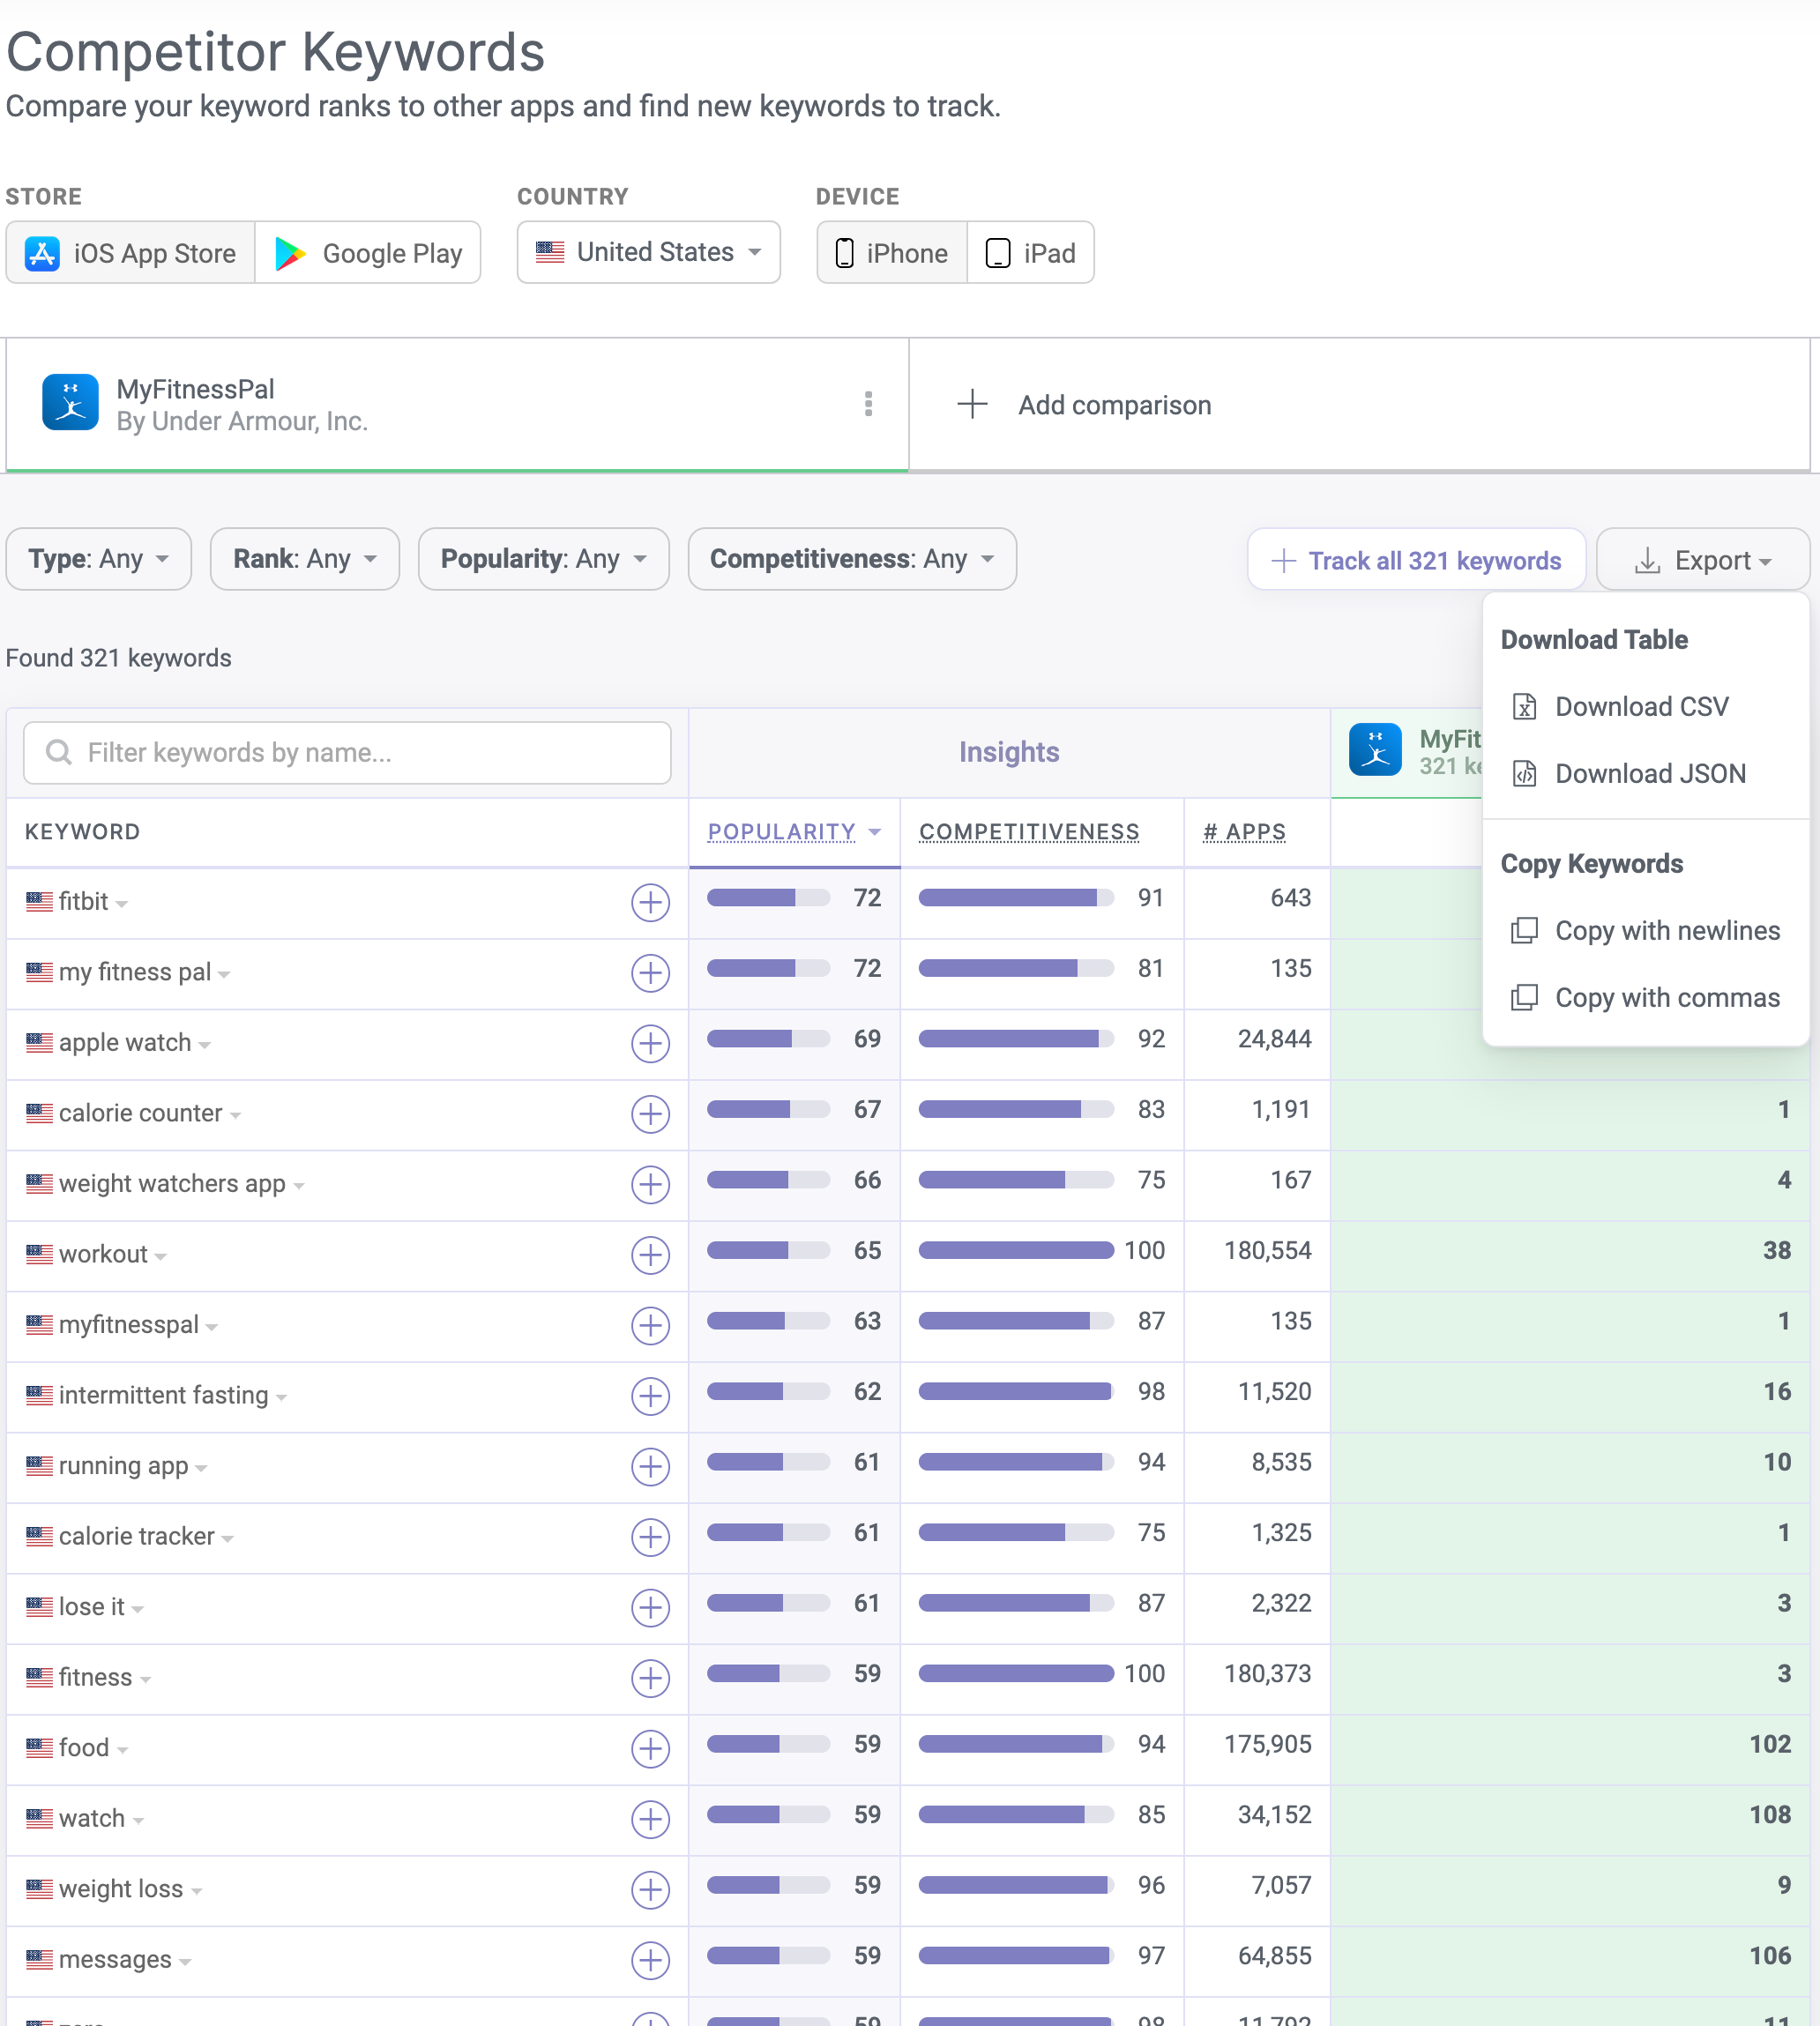This screenshot has height=2026, width=1820.
Task: Expand 'calorie counter' keyword arrow
Action: pyautogui.click(x=236, y=1115)
